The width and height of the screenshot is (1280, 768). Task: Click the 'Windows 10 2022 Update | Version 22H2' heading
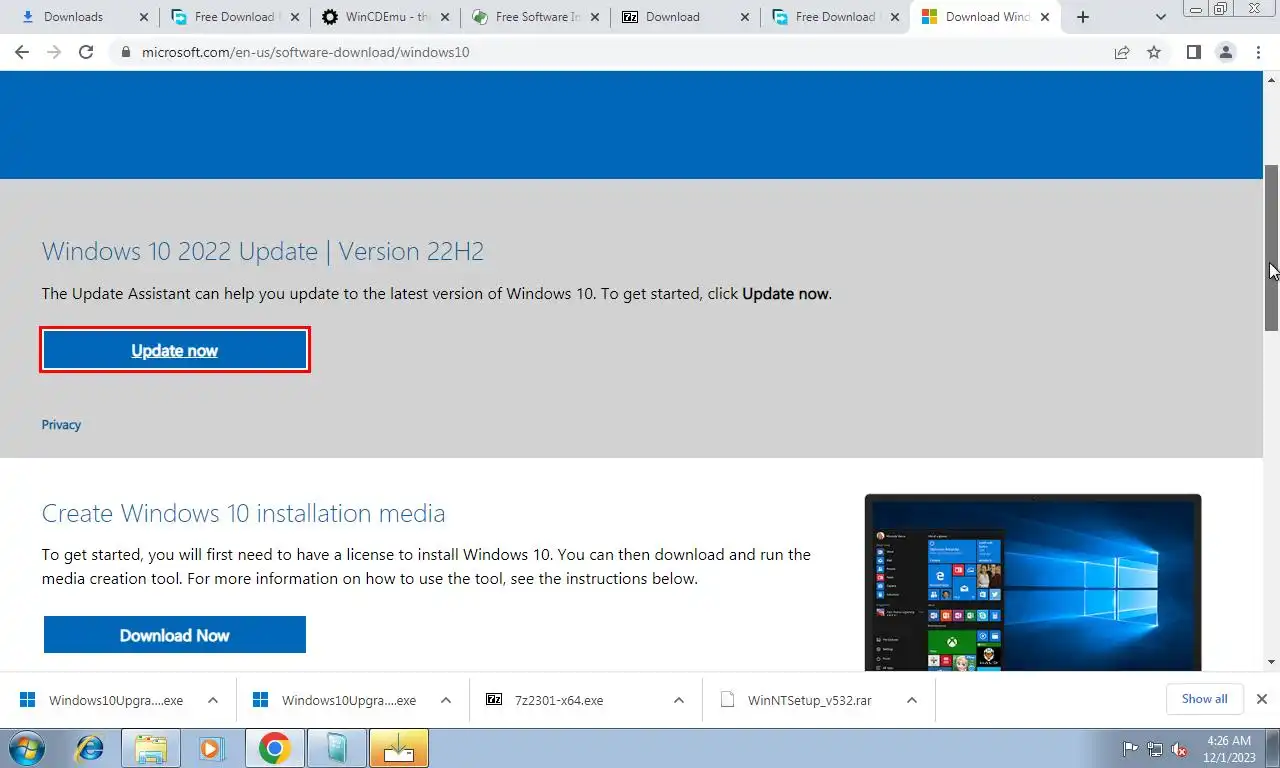point(263,250)
